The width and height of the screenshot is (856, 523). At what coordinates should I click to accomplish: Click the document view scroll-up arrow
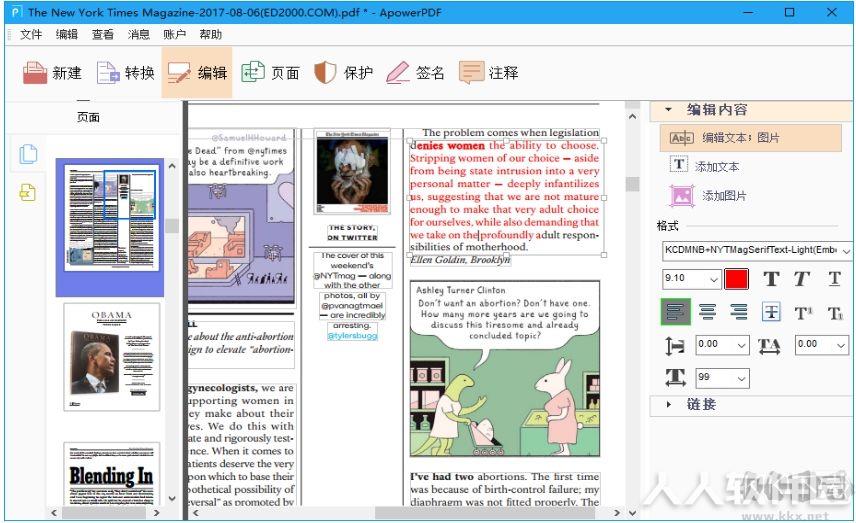632,116
